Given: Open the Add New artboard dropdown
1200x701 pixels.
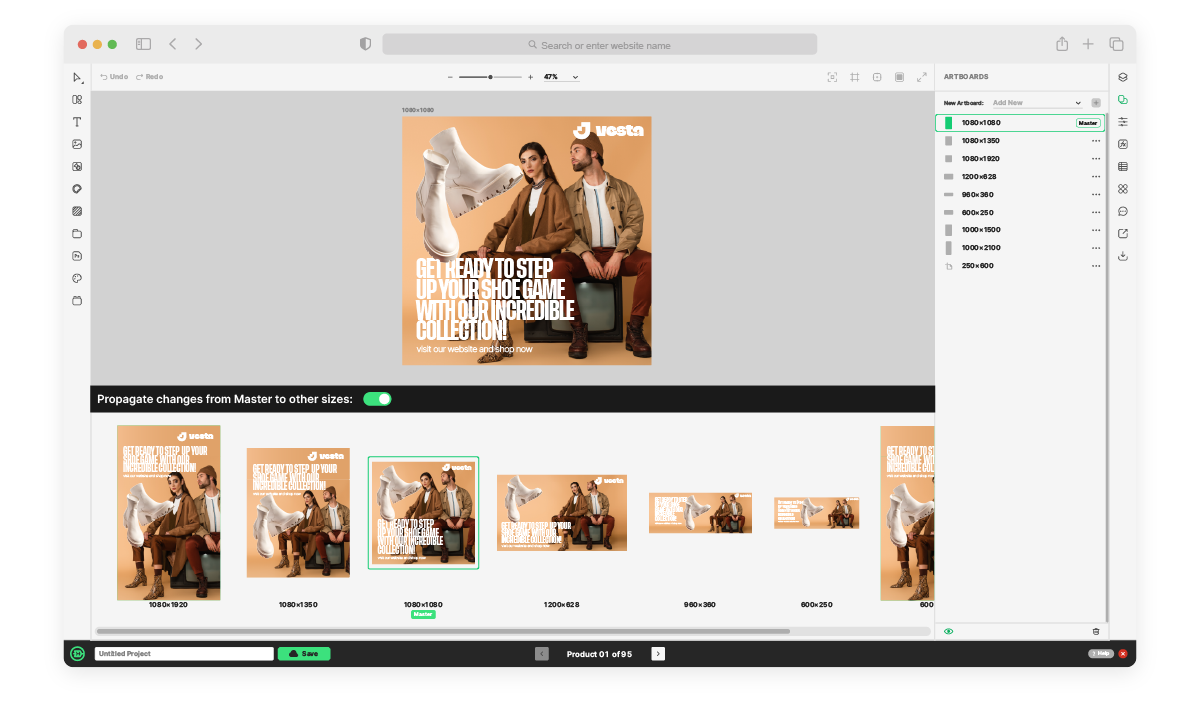Looking at the screenshot, I should coord(1037,102).
